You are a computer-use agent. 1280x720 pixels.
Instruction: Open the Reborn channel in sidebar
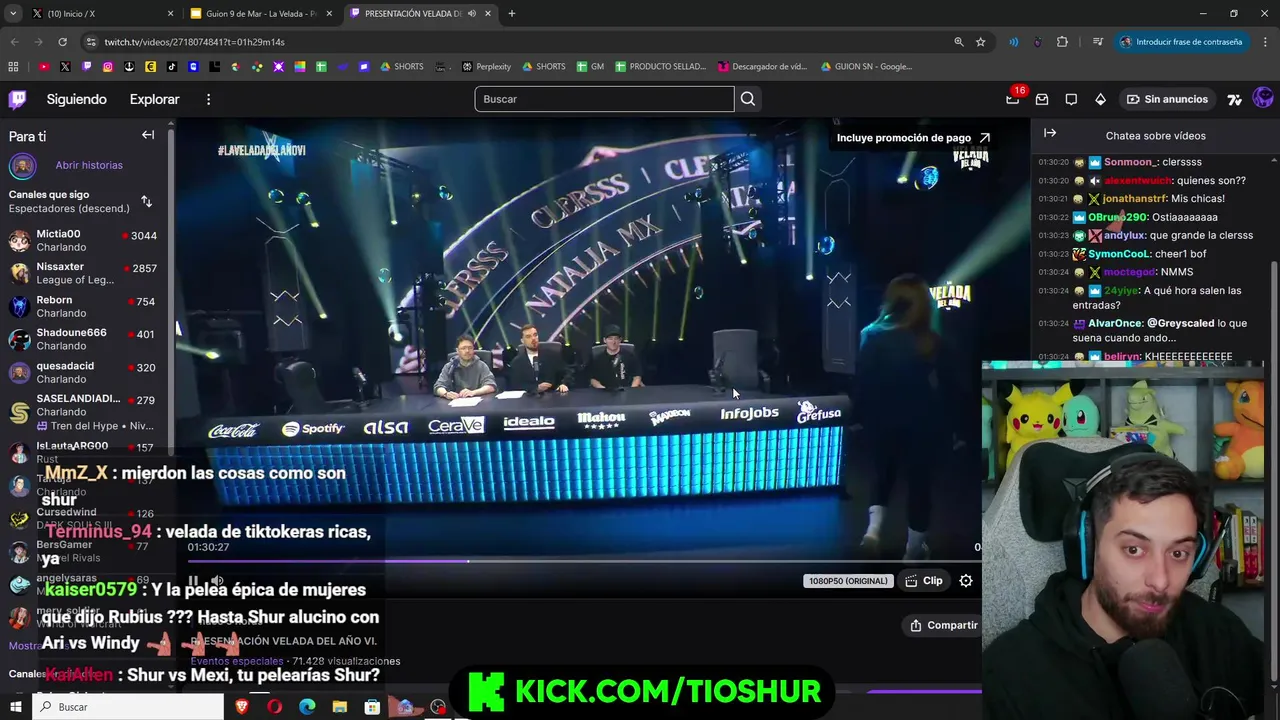click(x=84, y=306)
